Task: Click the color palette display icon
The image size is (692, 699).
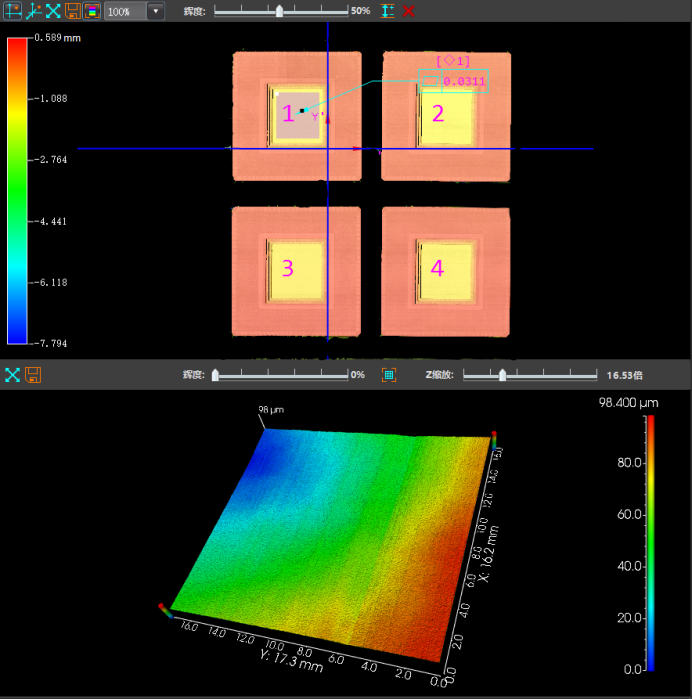Action: click(x=91, y=11)
